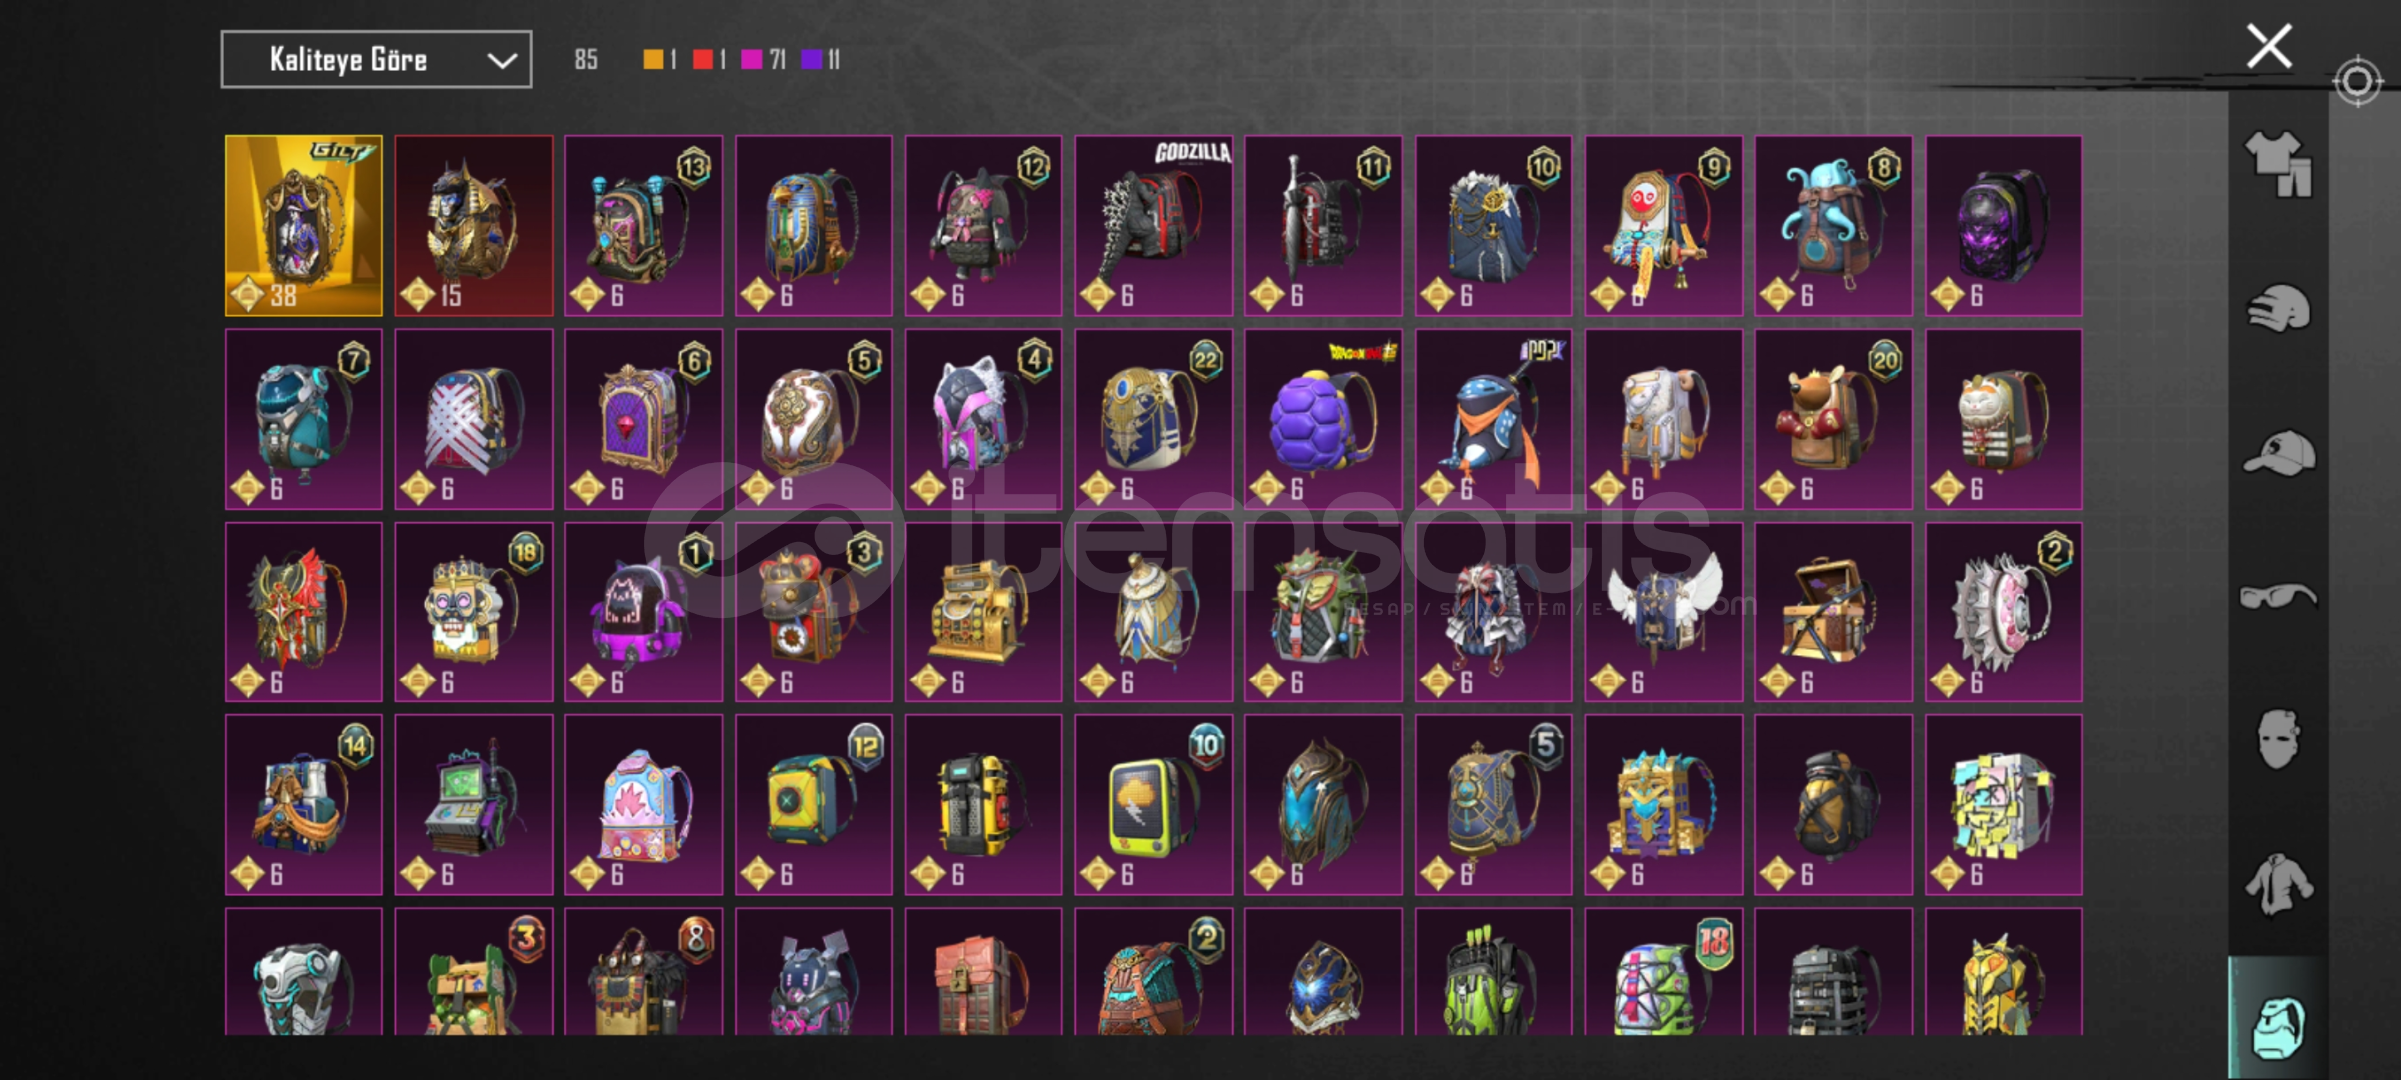Select the helmet category icon
This screenshot has width=2401, height=1080.
(x=2278, y=307)
